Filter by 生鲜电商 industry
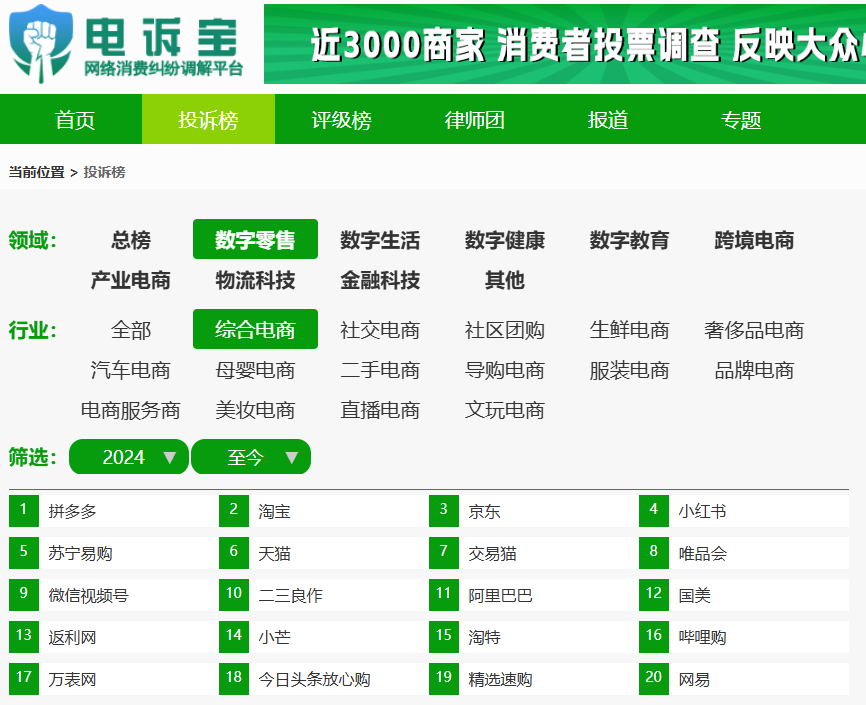Screen dimensions: 866x705 tap(630, 330)
